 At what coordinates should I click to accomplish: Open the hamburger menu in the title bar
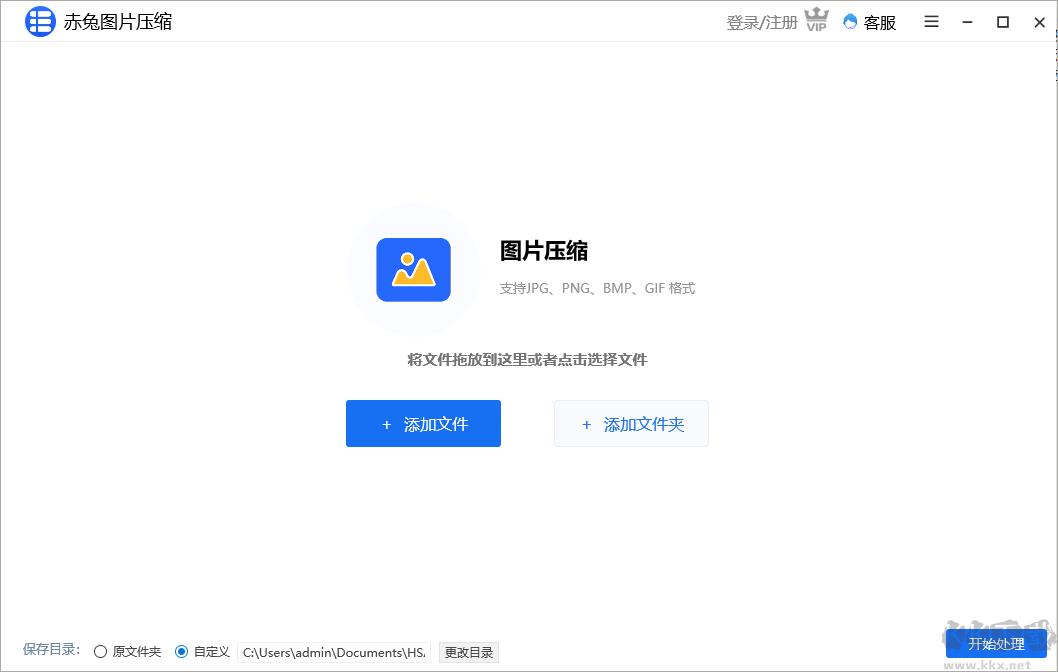click(x=931, y=21)
